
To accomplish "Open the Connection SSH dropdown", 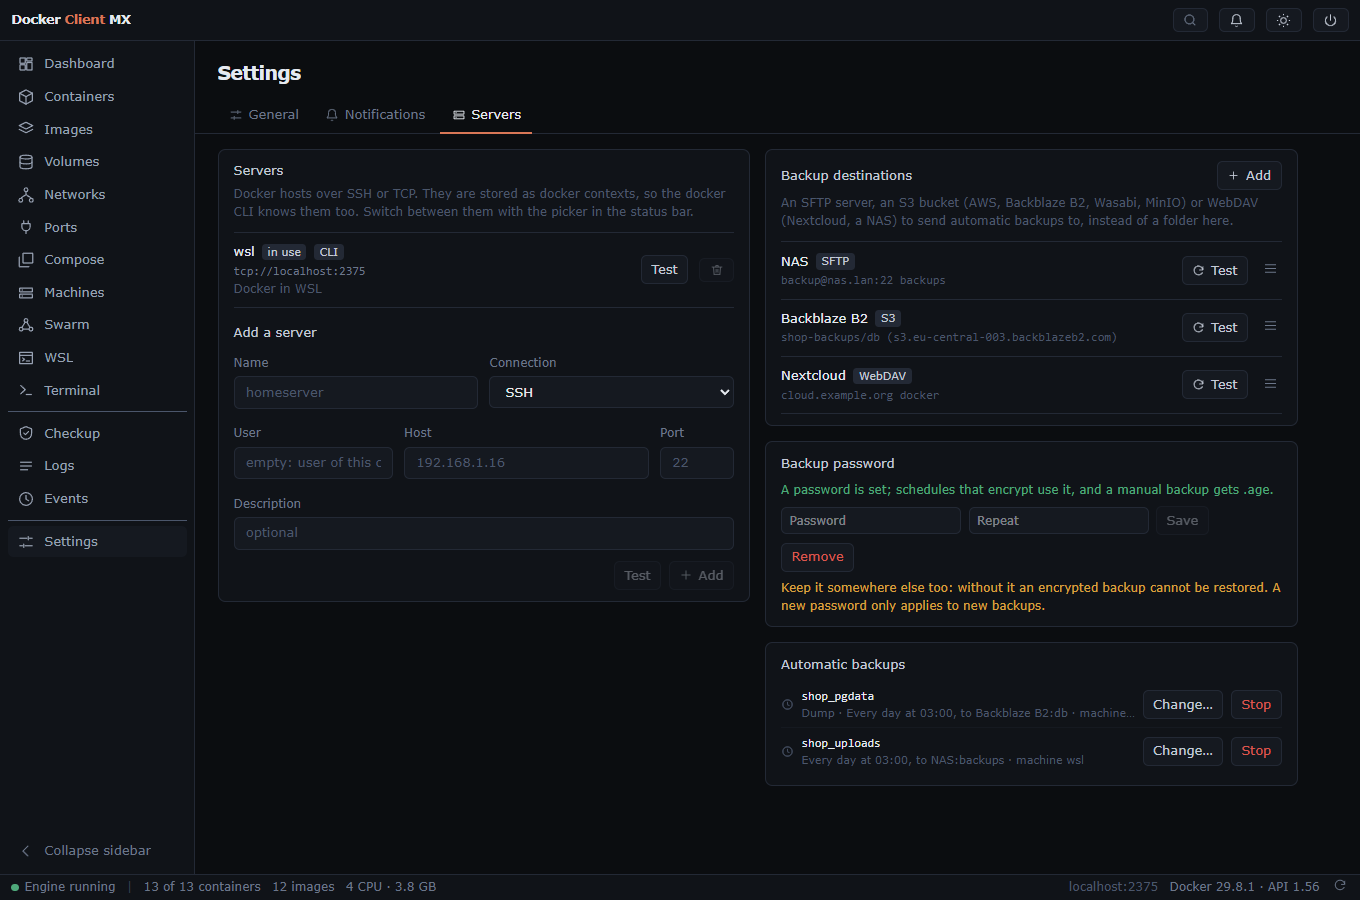I will [x=611, y=392].
